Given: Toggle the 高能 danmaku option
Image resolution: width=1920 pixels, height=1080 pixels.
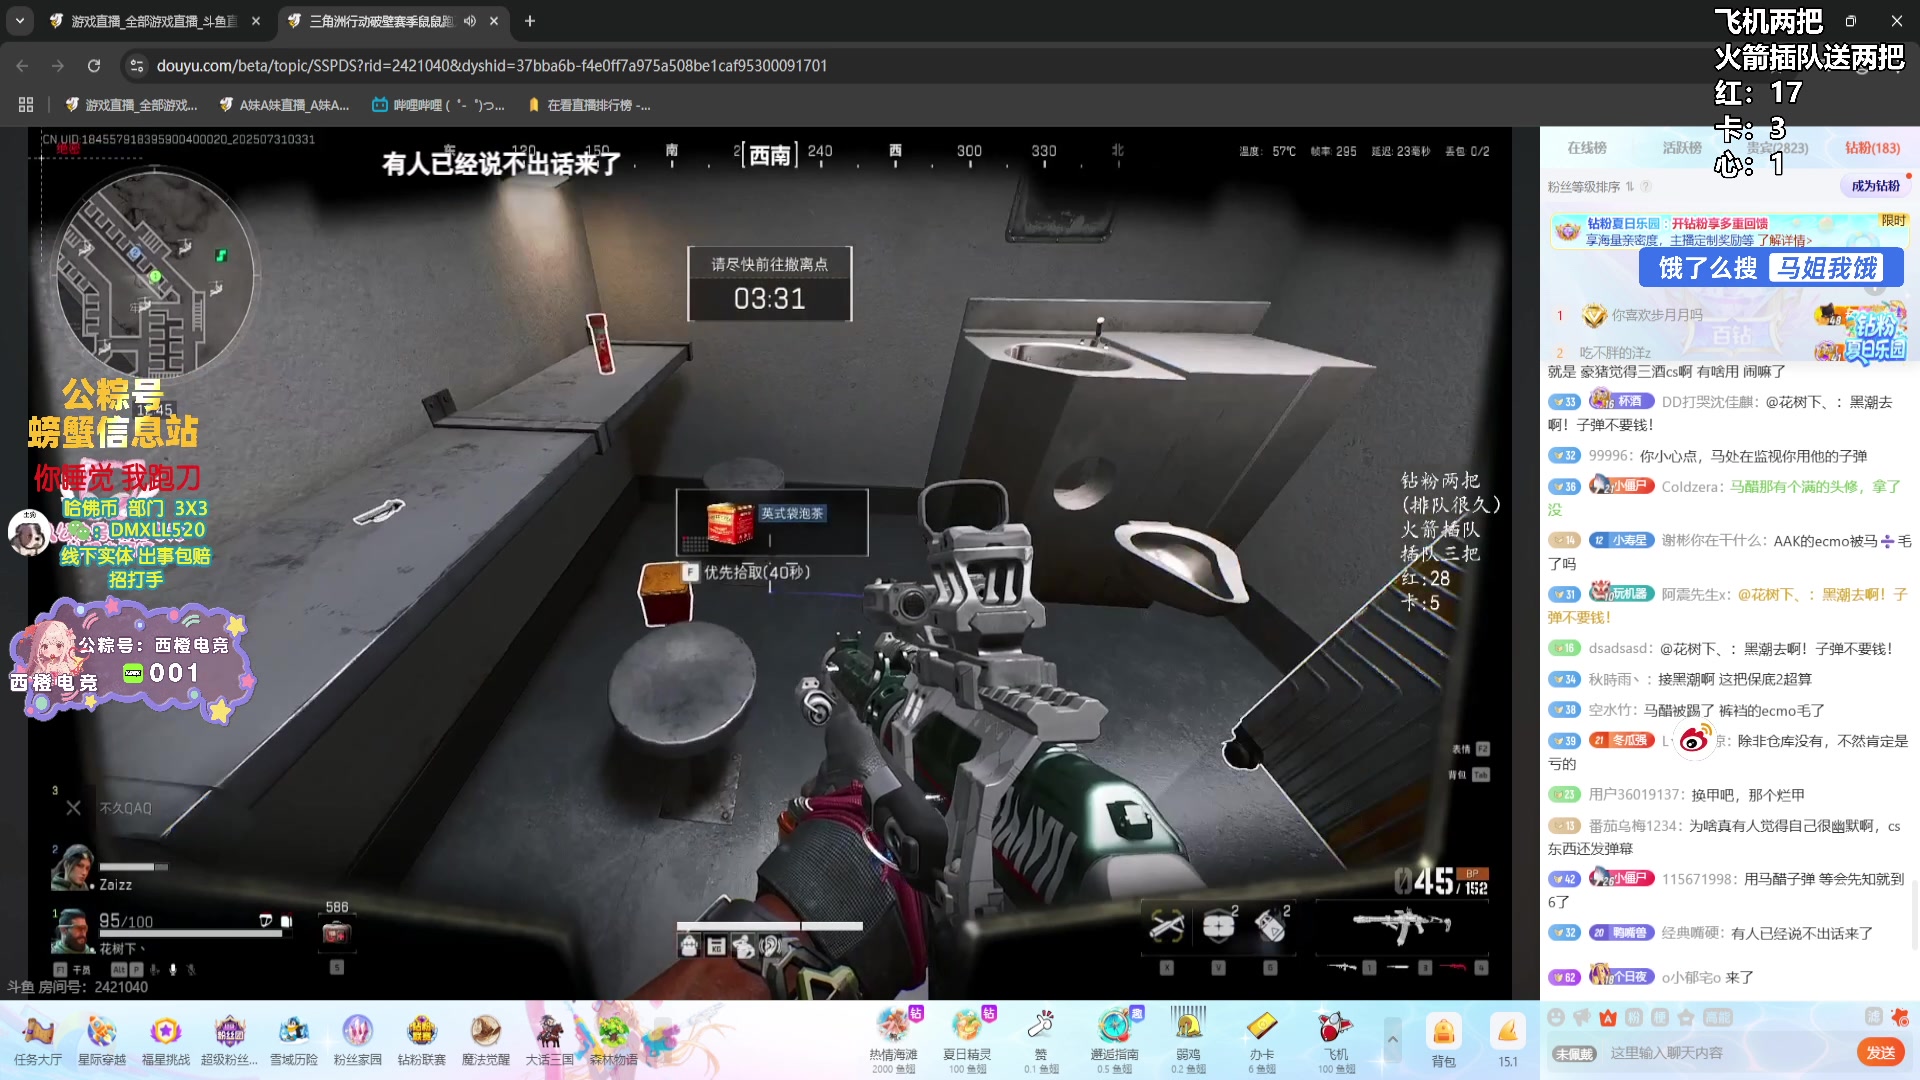Looking at the screenshot, I should [x=1718, y=1017].
